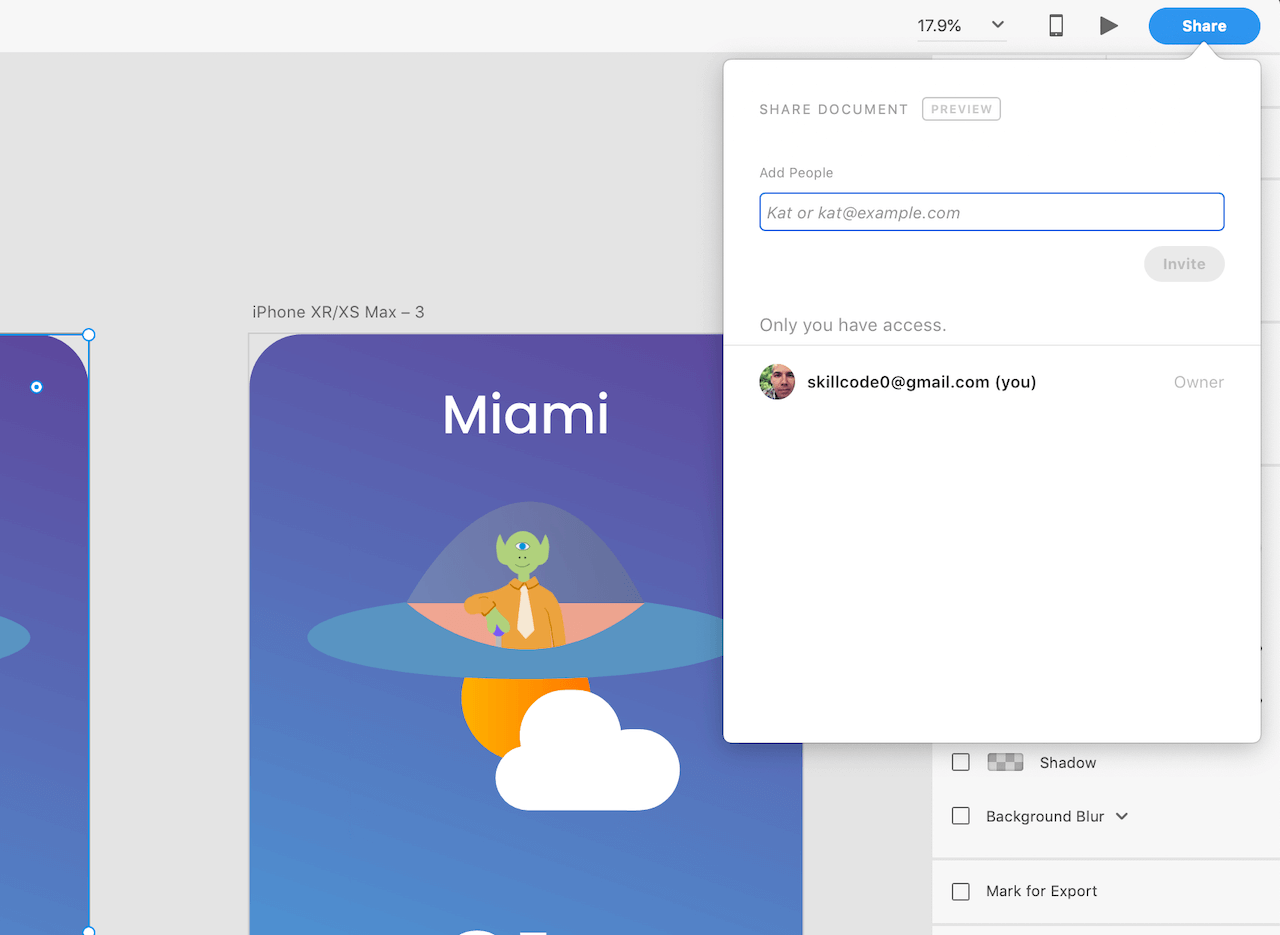This screenshot has height=935, width=1280.
Task: Click the PREVIEW badge beside Share Document
Action: coord(961,109)
